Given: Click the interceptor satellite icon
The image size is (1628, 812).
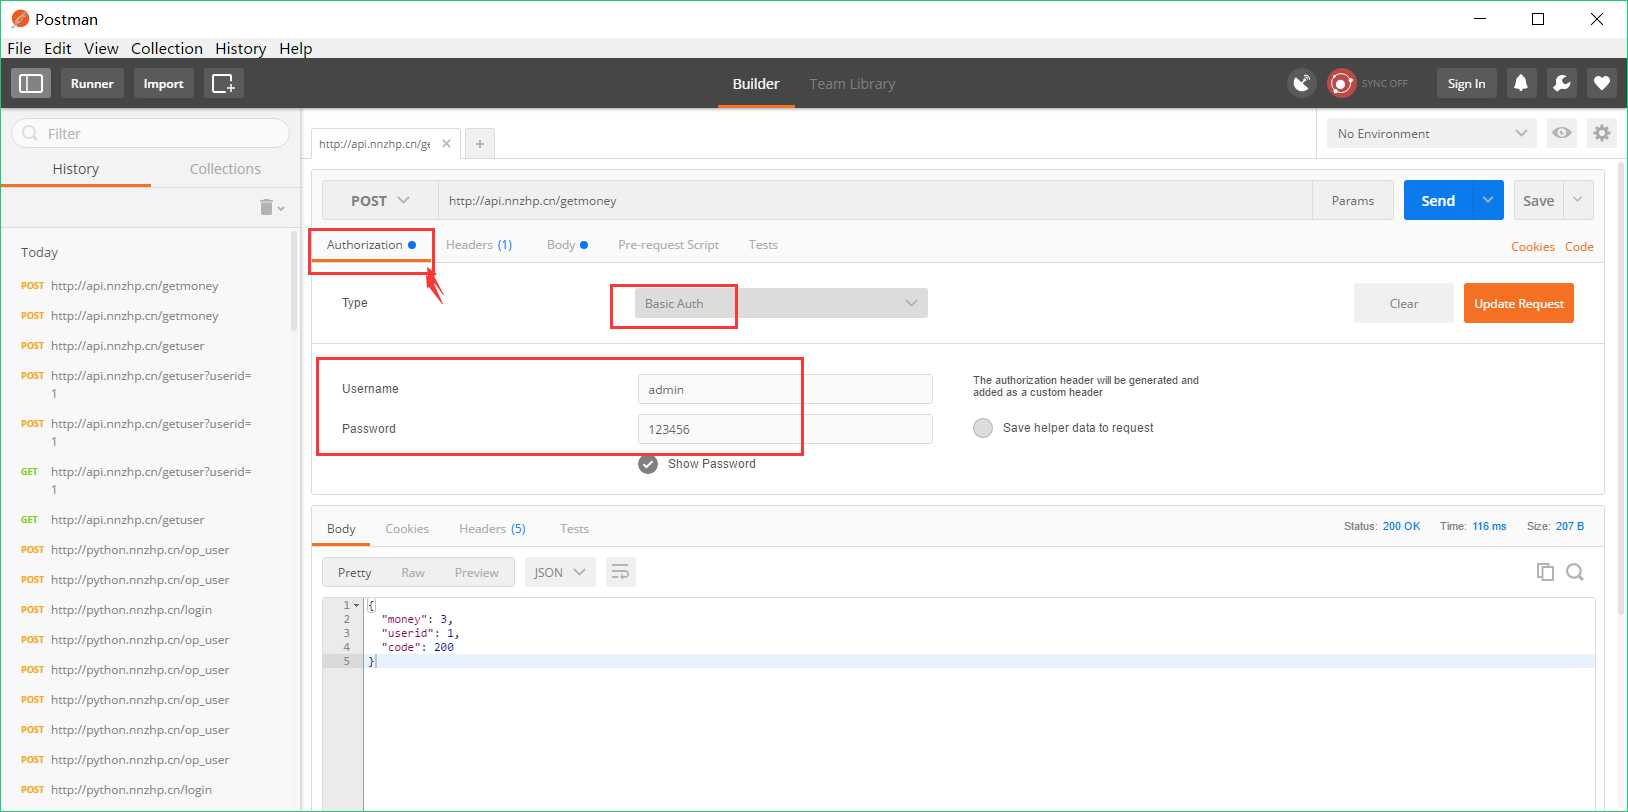Looking at the screenshot, I should 1301,83.
